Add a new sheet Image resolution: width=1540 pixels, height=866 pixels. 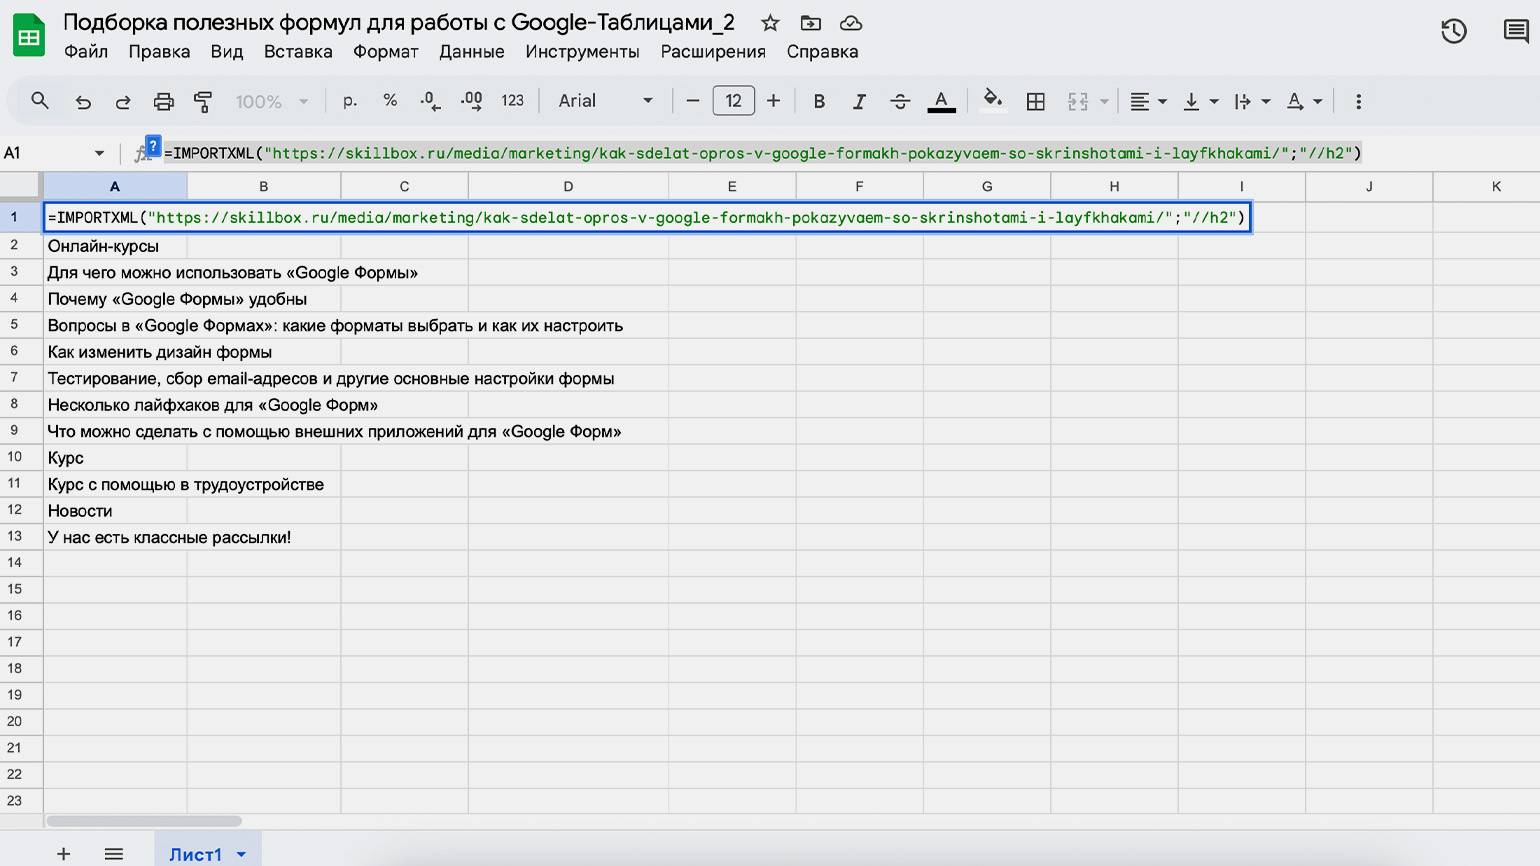pyautogui.click(x=63, y=853)
